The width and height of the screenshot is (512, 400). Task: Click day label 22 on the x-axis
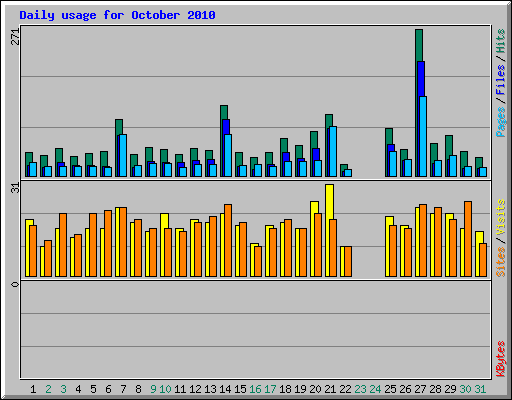(x=345, y=389)
